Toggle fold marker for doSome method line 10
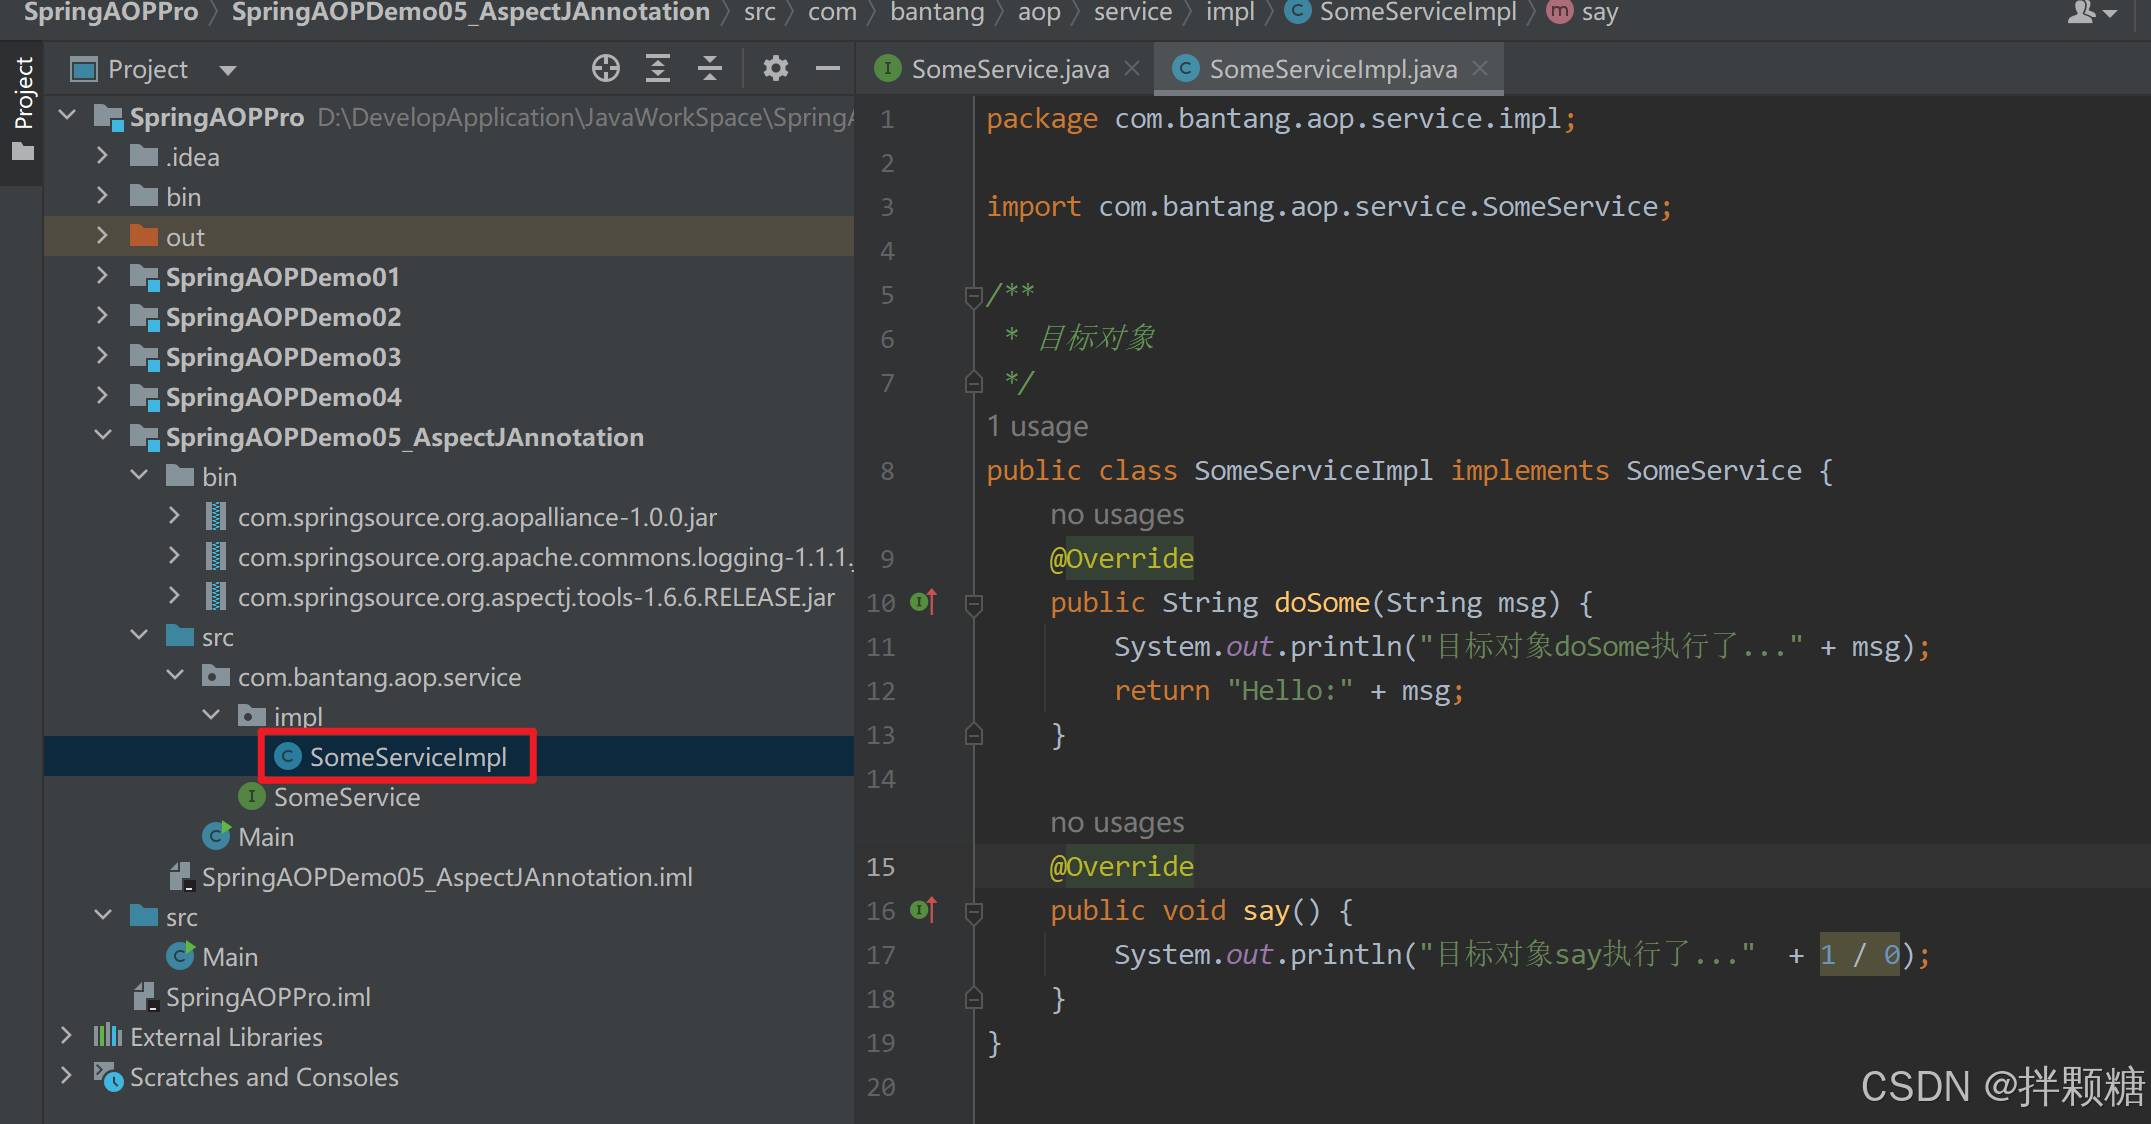 coord(973,604)
